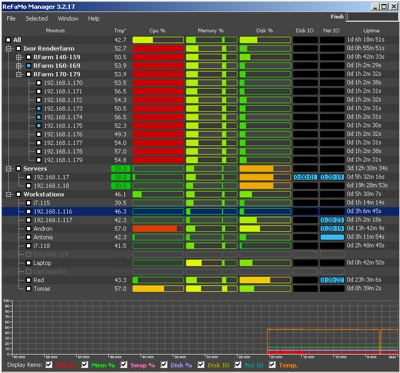Viewport: 400px width, 373px height.
Task: Sort by the Disk % column header
Action: [x=264, y=31]
